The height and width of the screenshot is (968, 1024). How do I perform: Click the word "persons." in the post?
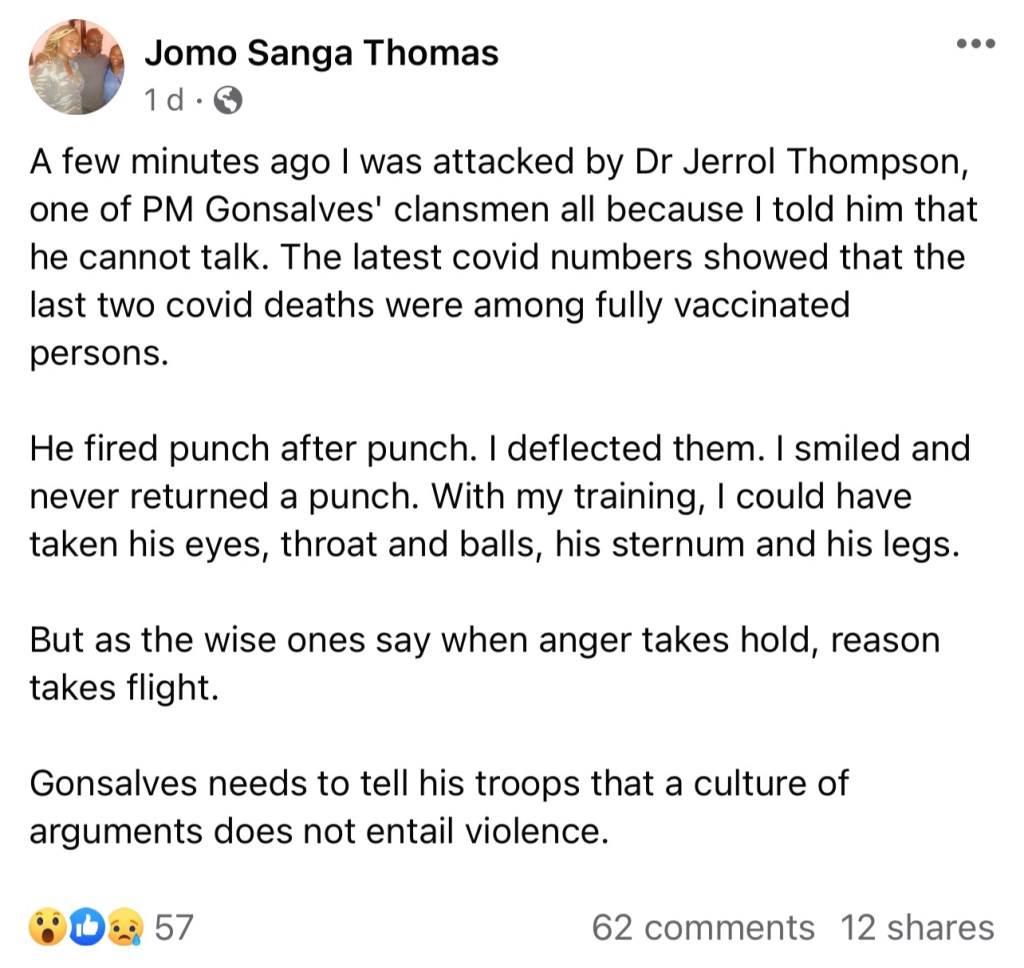pos(96,354)
